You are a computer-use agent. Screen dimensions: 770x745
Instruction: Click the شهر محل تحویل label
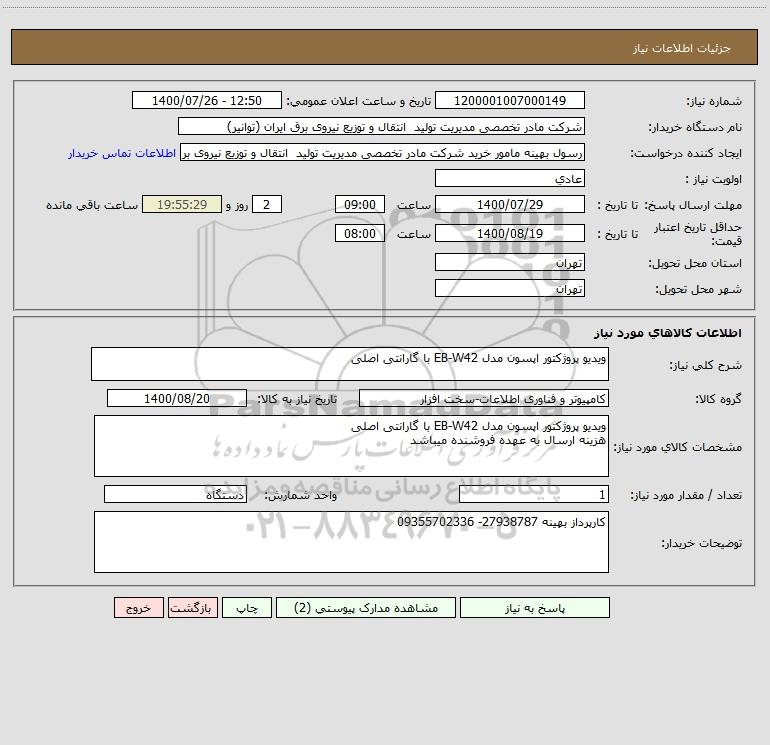[x=699, y=290]
